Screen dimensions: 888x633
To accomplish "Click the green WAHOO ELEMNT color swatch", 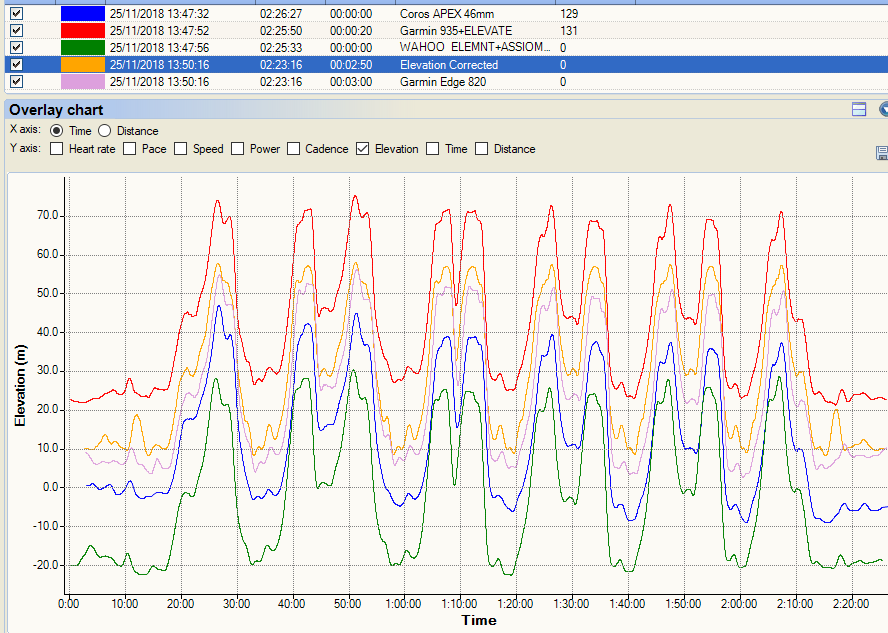I will pyautogui.click(x=82, y=48).
